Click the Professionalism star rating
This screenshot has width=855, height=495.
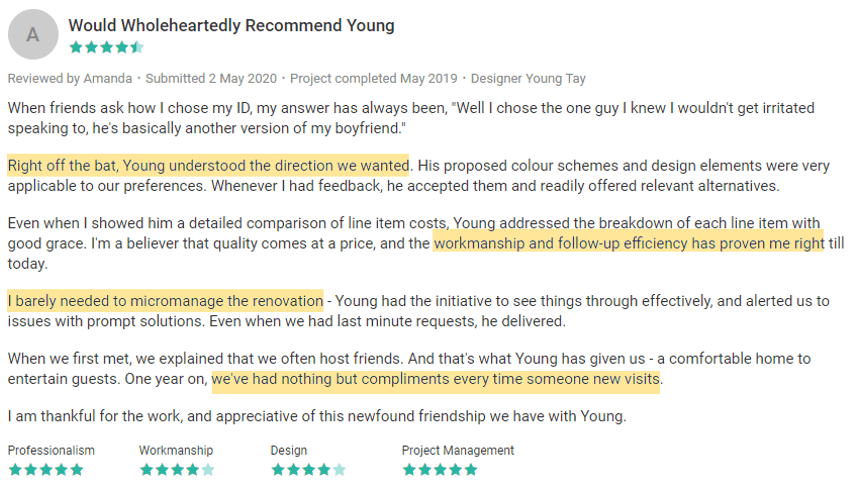46,469
